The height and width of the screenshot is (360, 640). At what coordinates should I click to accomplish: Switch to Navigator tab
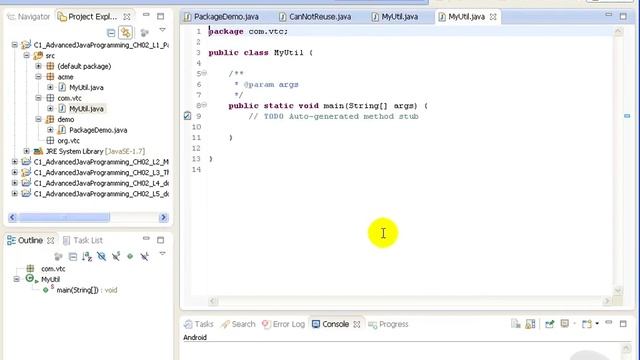coord(29,17)
